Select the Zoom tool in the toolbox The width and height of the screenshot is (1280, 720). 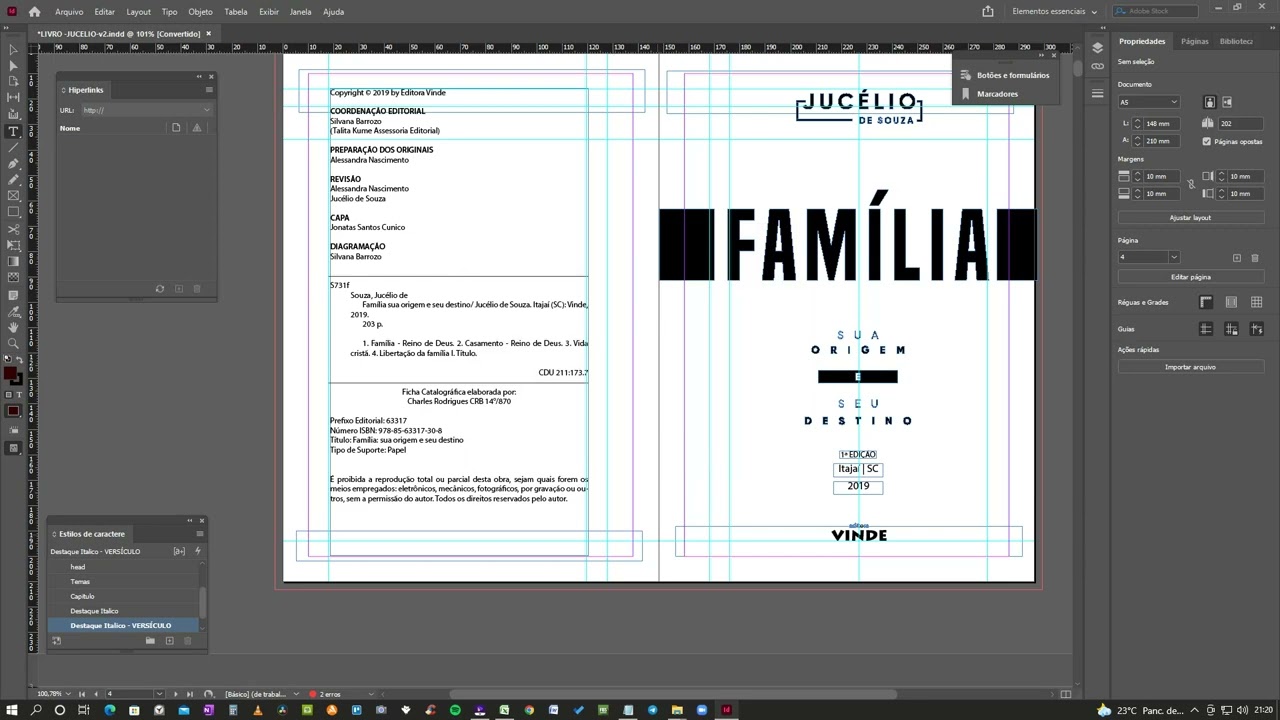click(13, 343)
